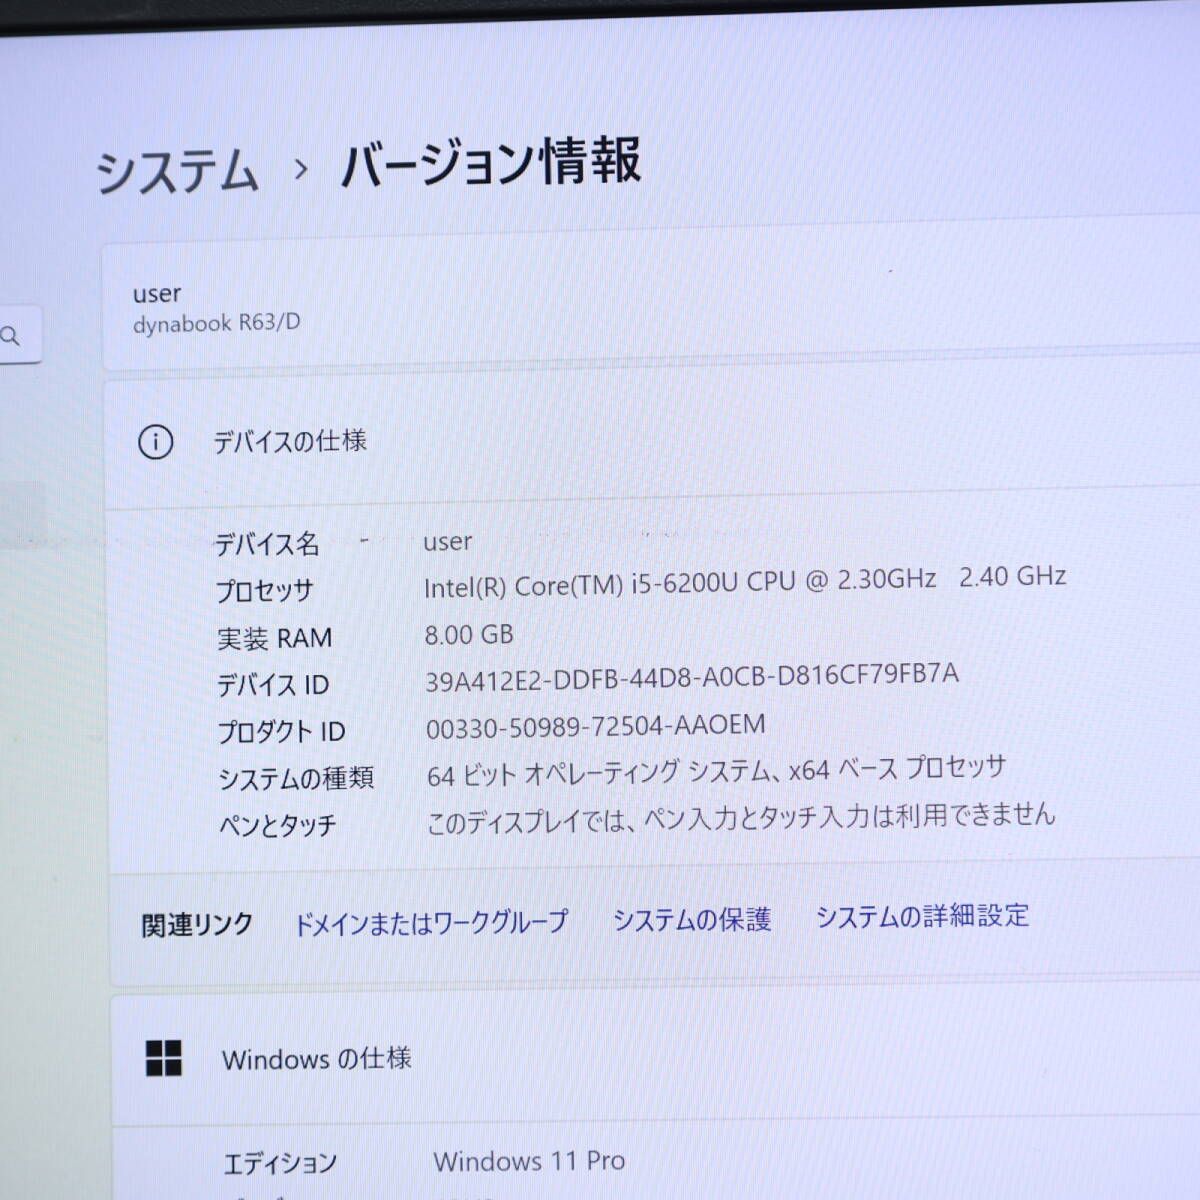Select the product ID 00330-50989-72504-AAOEM

tap(596, 726)
